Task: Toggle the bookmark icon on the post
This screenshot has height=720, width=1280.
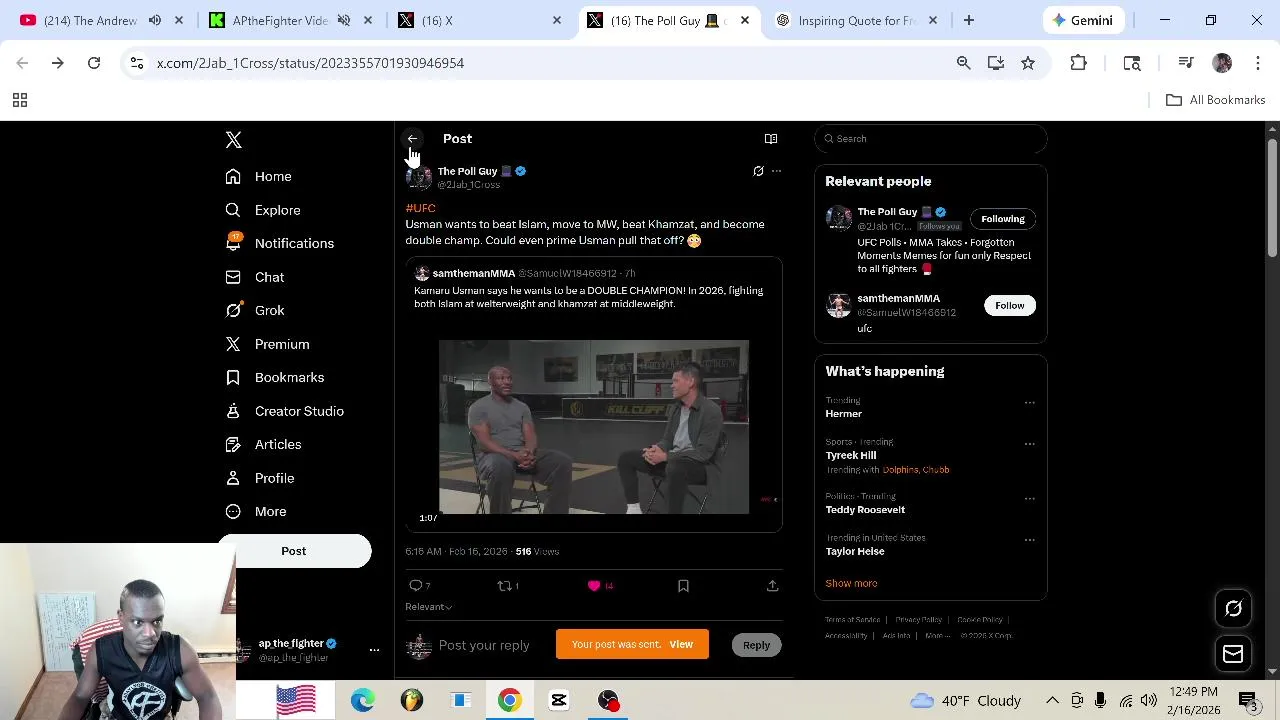Action: point(683,586)
